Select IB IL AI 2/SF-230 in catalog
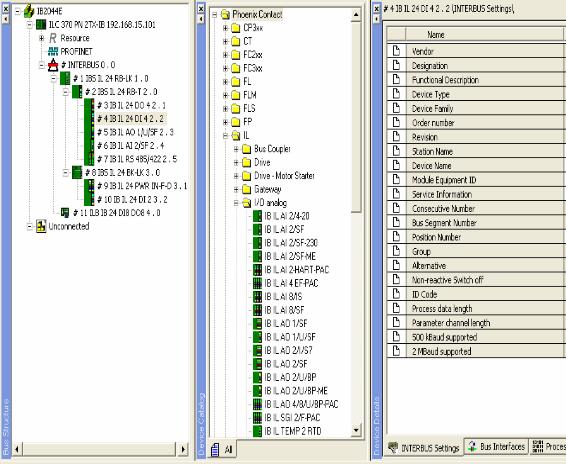 click(291, 243)
